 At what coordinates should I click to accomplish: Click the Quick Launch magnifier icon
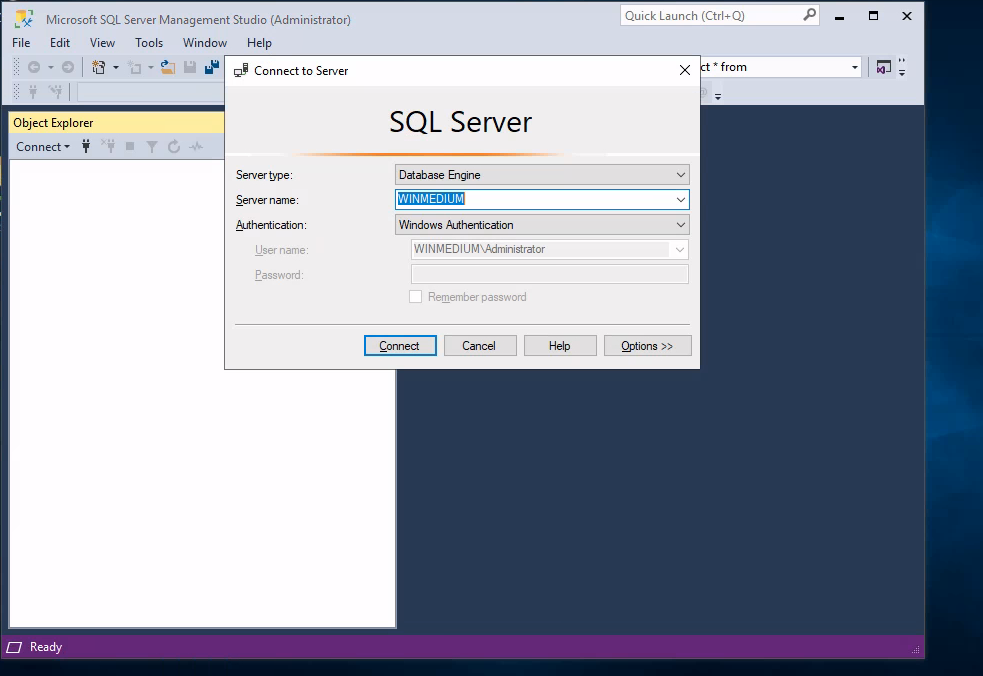point(809,16)
